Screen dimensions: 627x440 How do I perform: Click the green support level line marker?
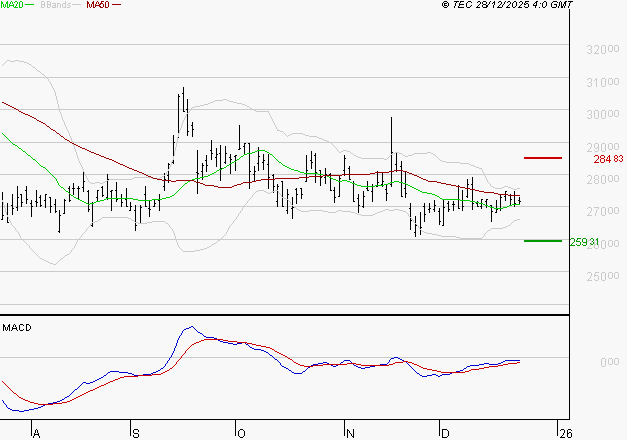(x=543, y=241)
